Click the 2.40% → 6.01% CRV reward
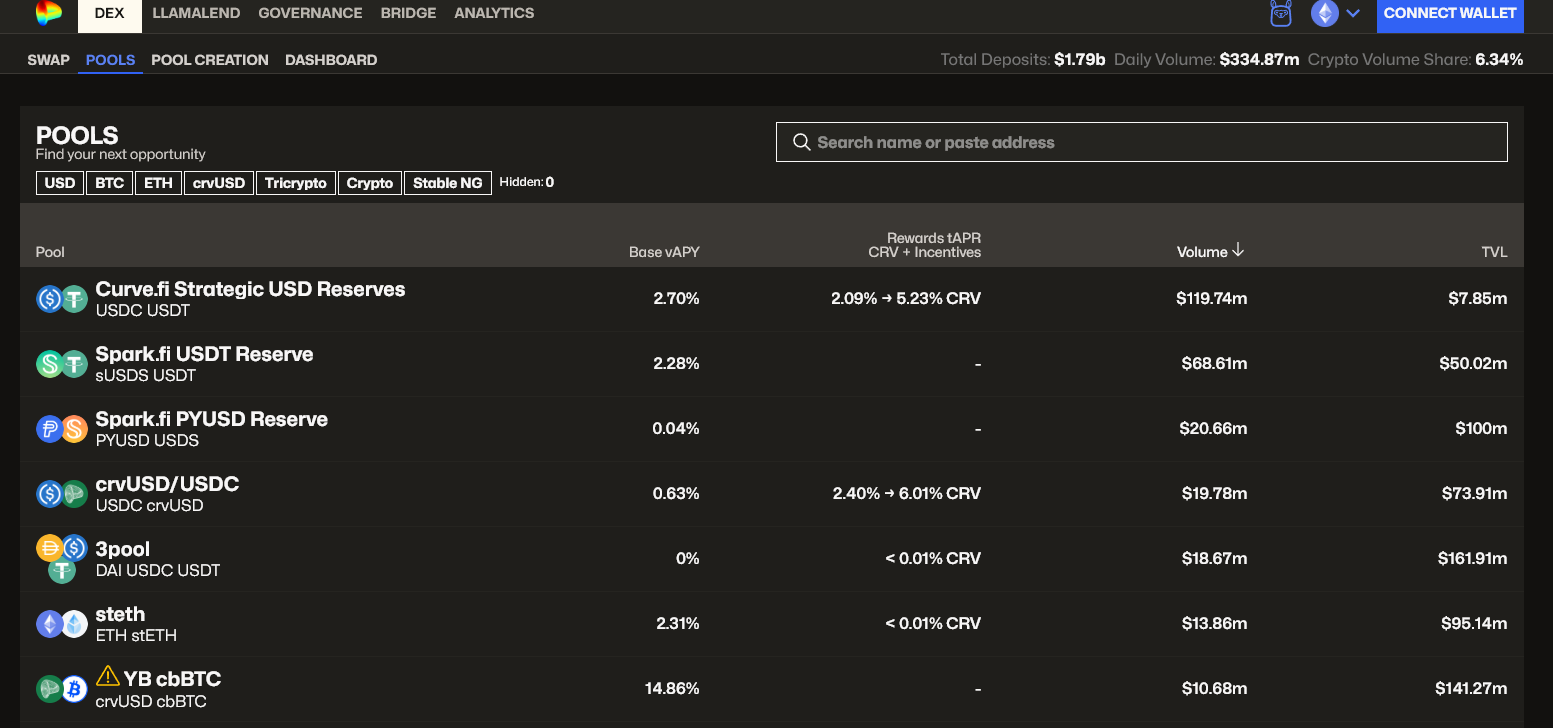The height and width of the screenshot is (728, 1553). point(906,493)
